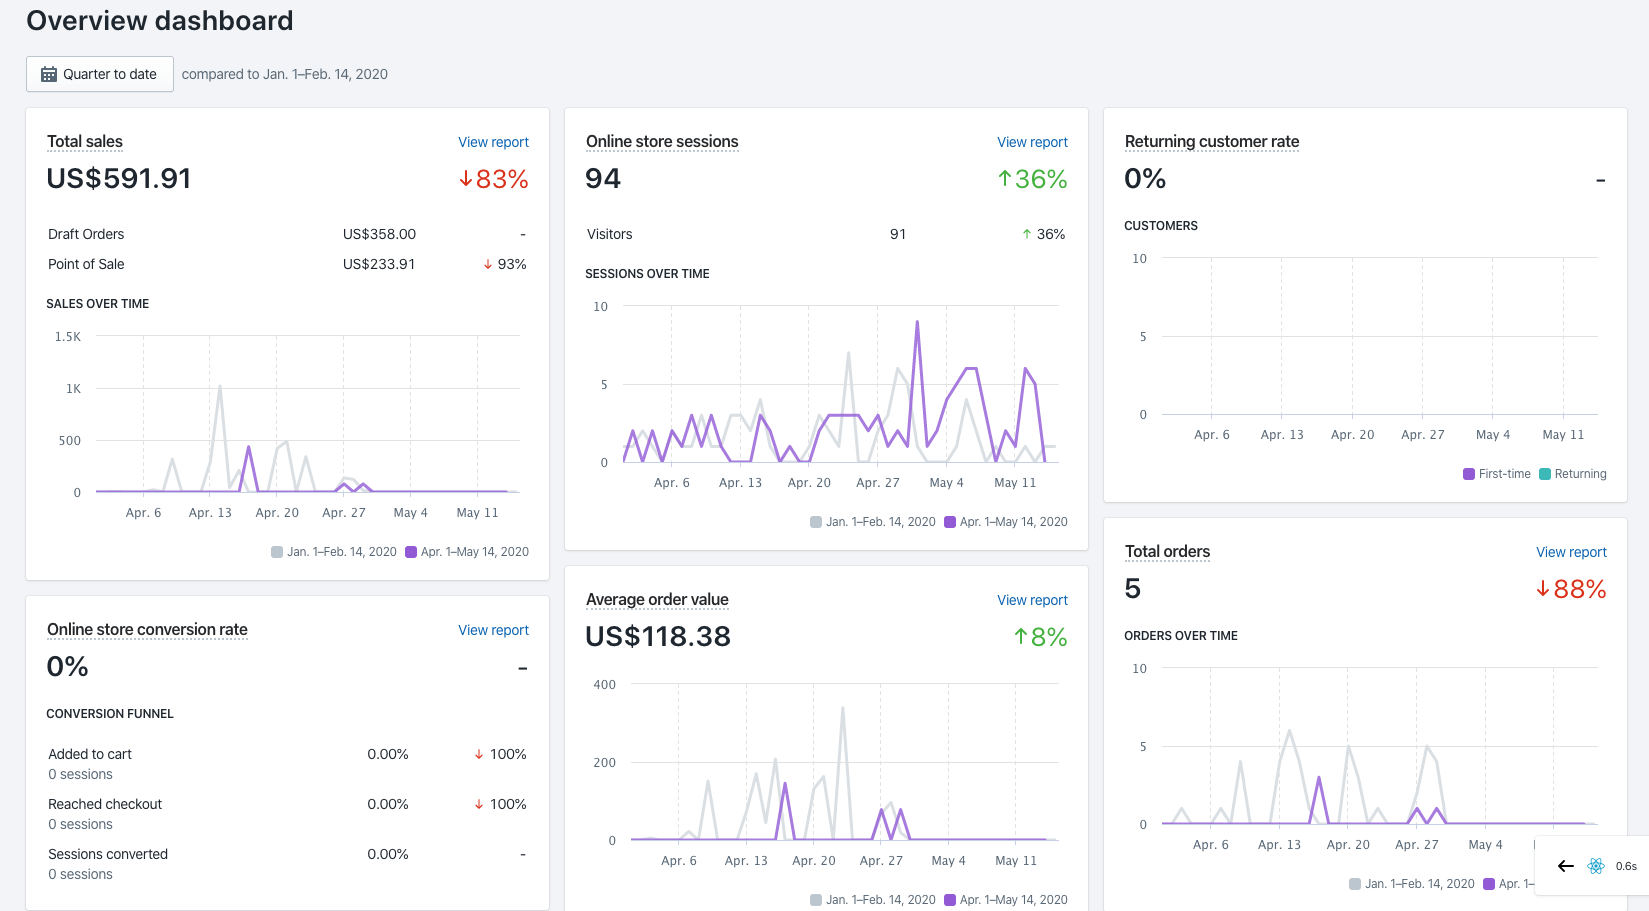View report for Average order value

tap(1032, 600)
